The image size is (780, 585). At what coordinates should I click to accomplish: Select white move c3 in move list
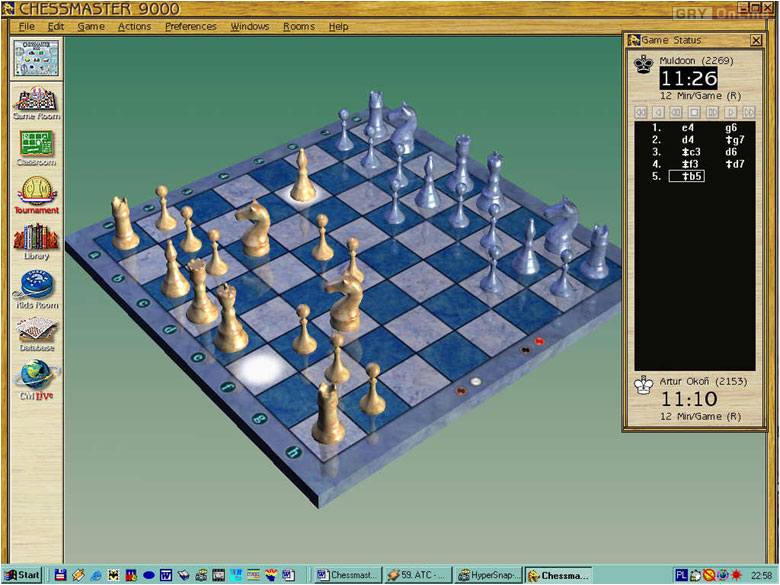point(691,152)
